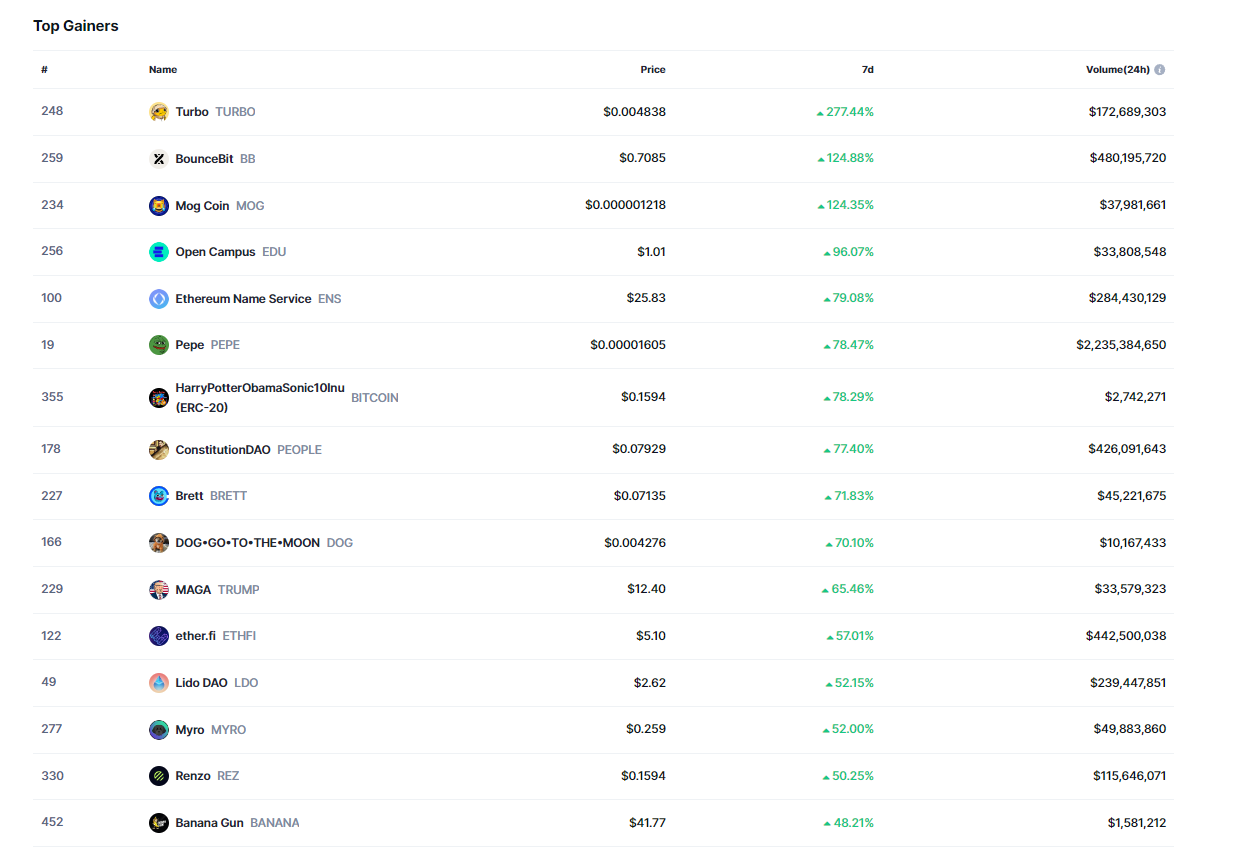This screenshot has height=848, width=1246.
Task: Open the Renzo name link
Action: click(193, 776)
